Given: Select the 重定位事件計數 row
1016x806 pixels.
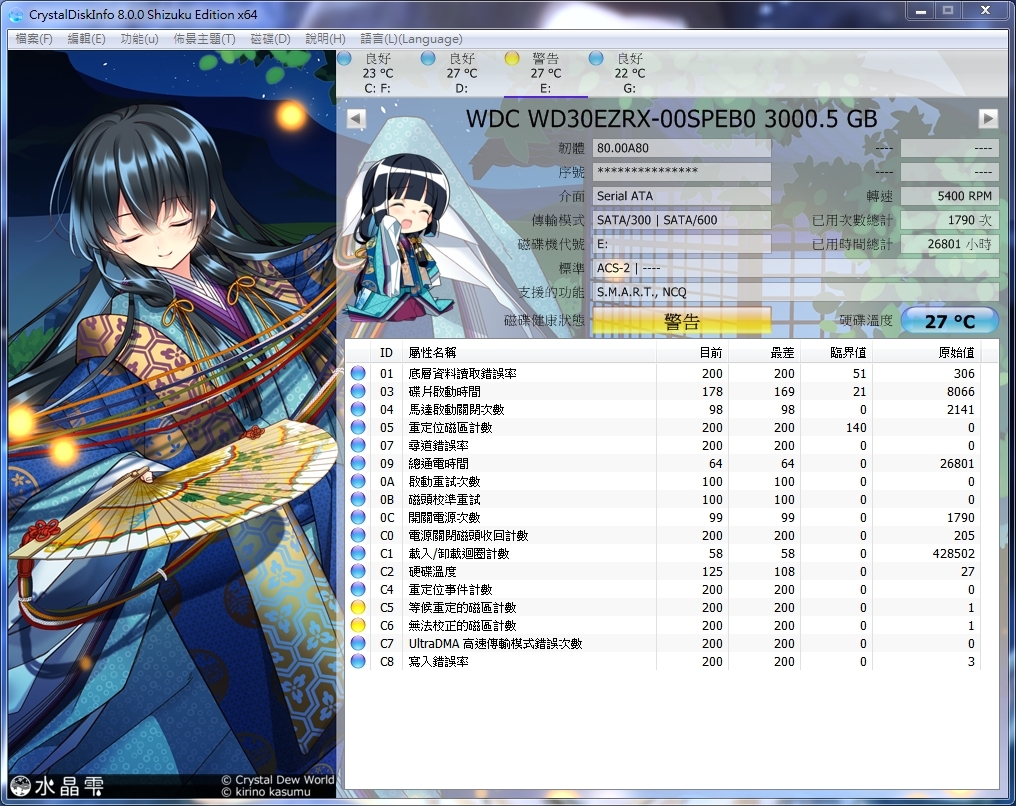Looking at the screenshot, I should [663, 590].
